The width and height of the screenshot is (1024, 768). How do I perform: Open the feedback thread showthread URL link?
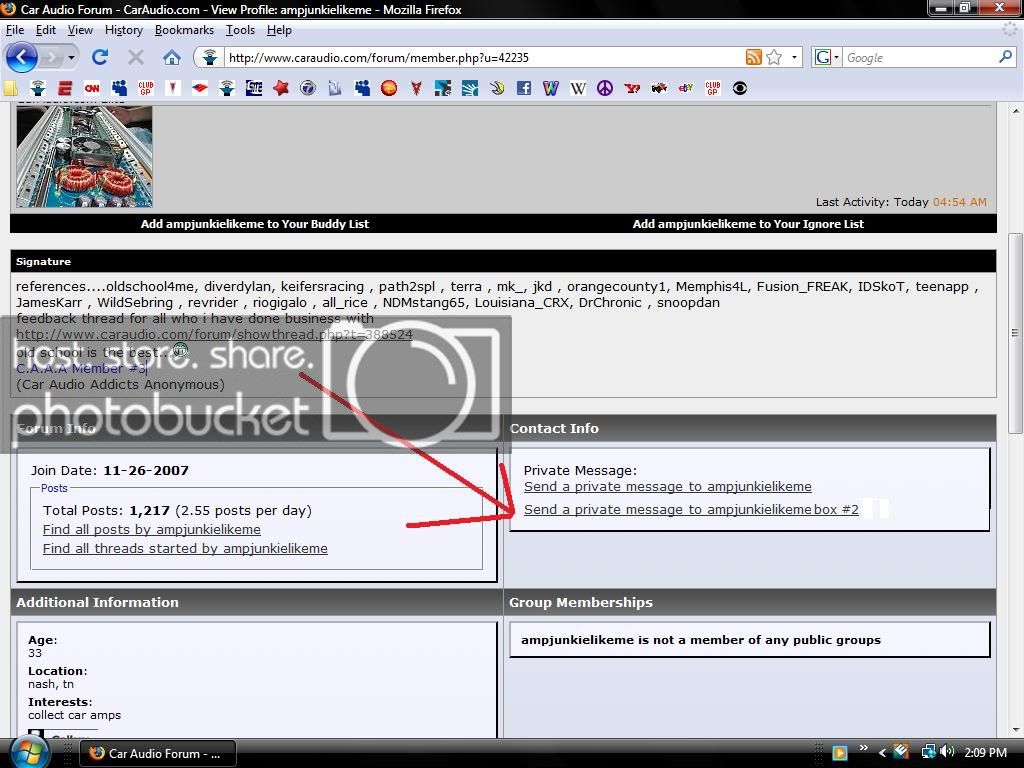pos(214,334)
